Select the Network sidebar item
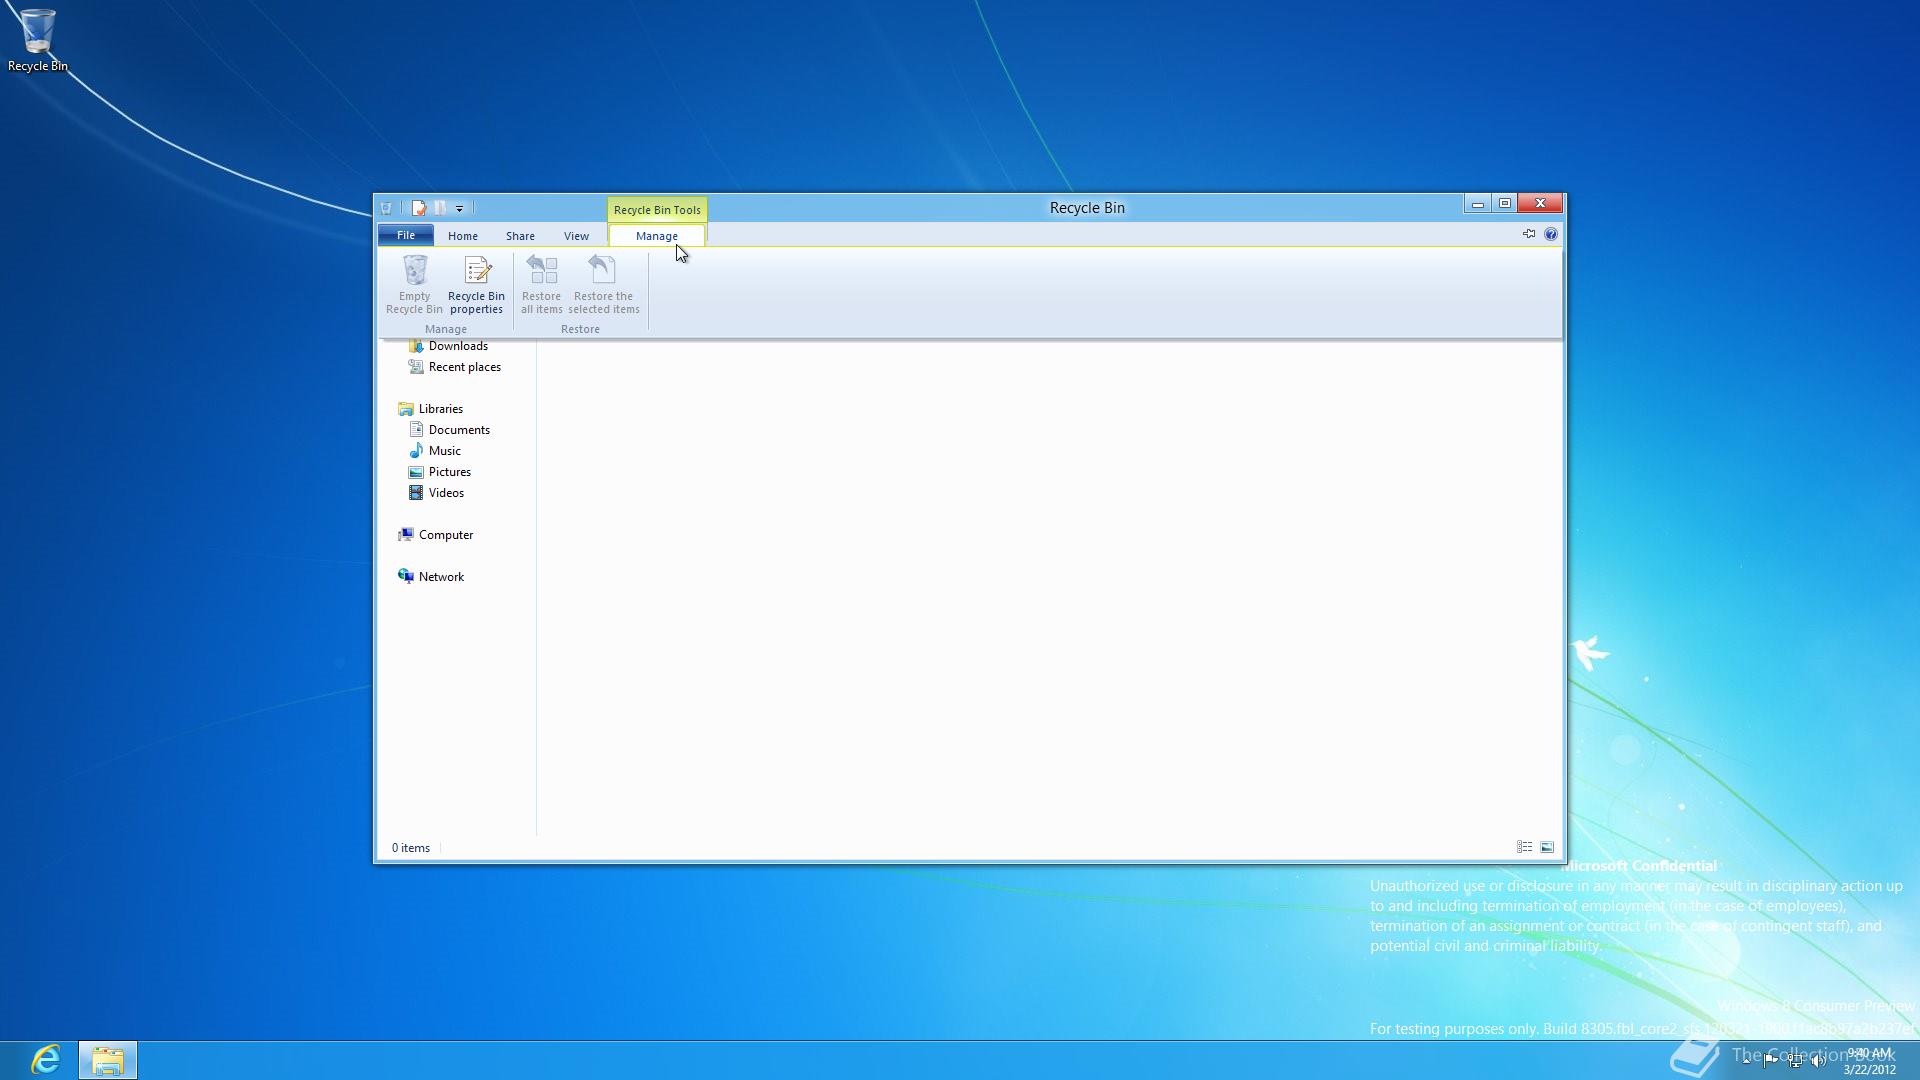The height and width of the screenshot is (1080, 1920). pos(440,576)
